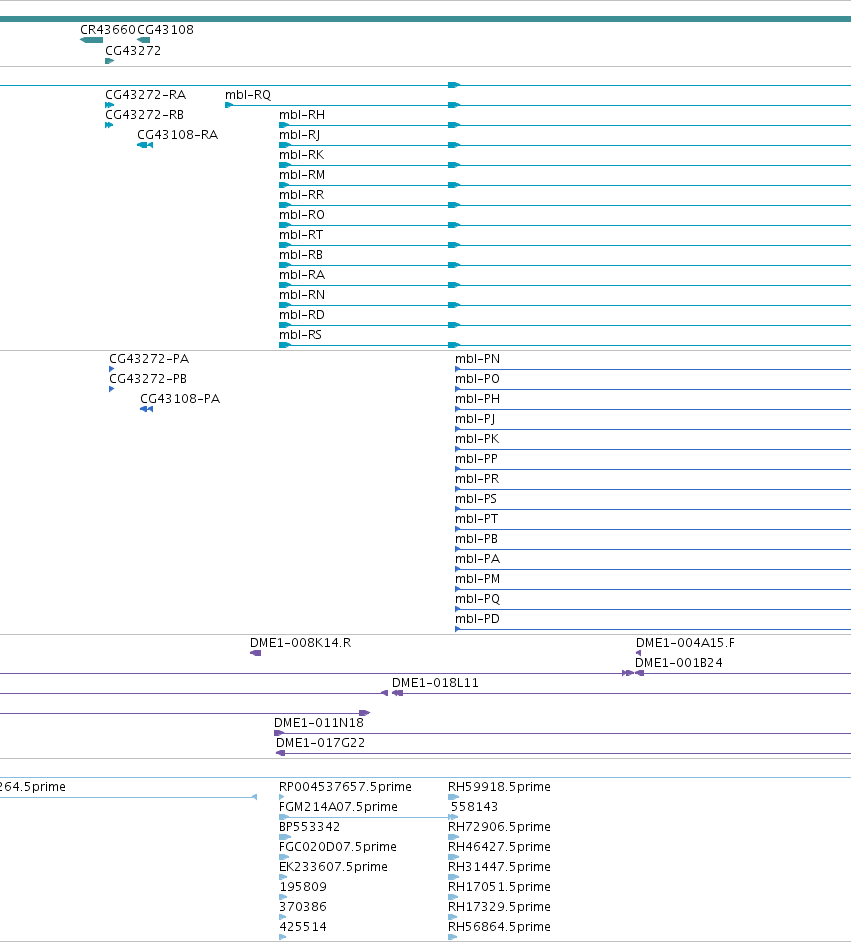Select protein mbl-PA
This screenshot has width=851, height=942.
pyautogui.click(x=477, y=559)
